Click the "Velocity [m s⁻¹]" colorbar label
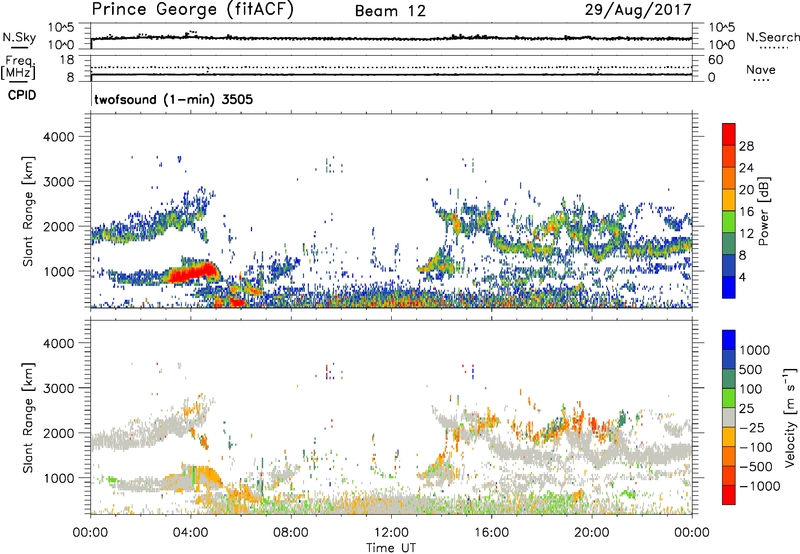800x554 pixels. click(790, 417)
